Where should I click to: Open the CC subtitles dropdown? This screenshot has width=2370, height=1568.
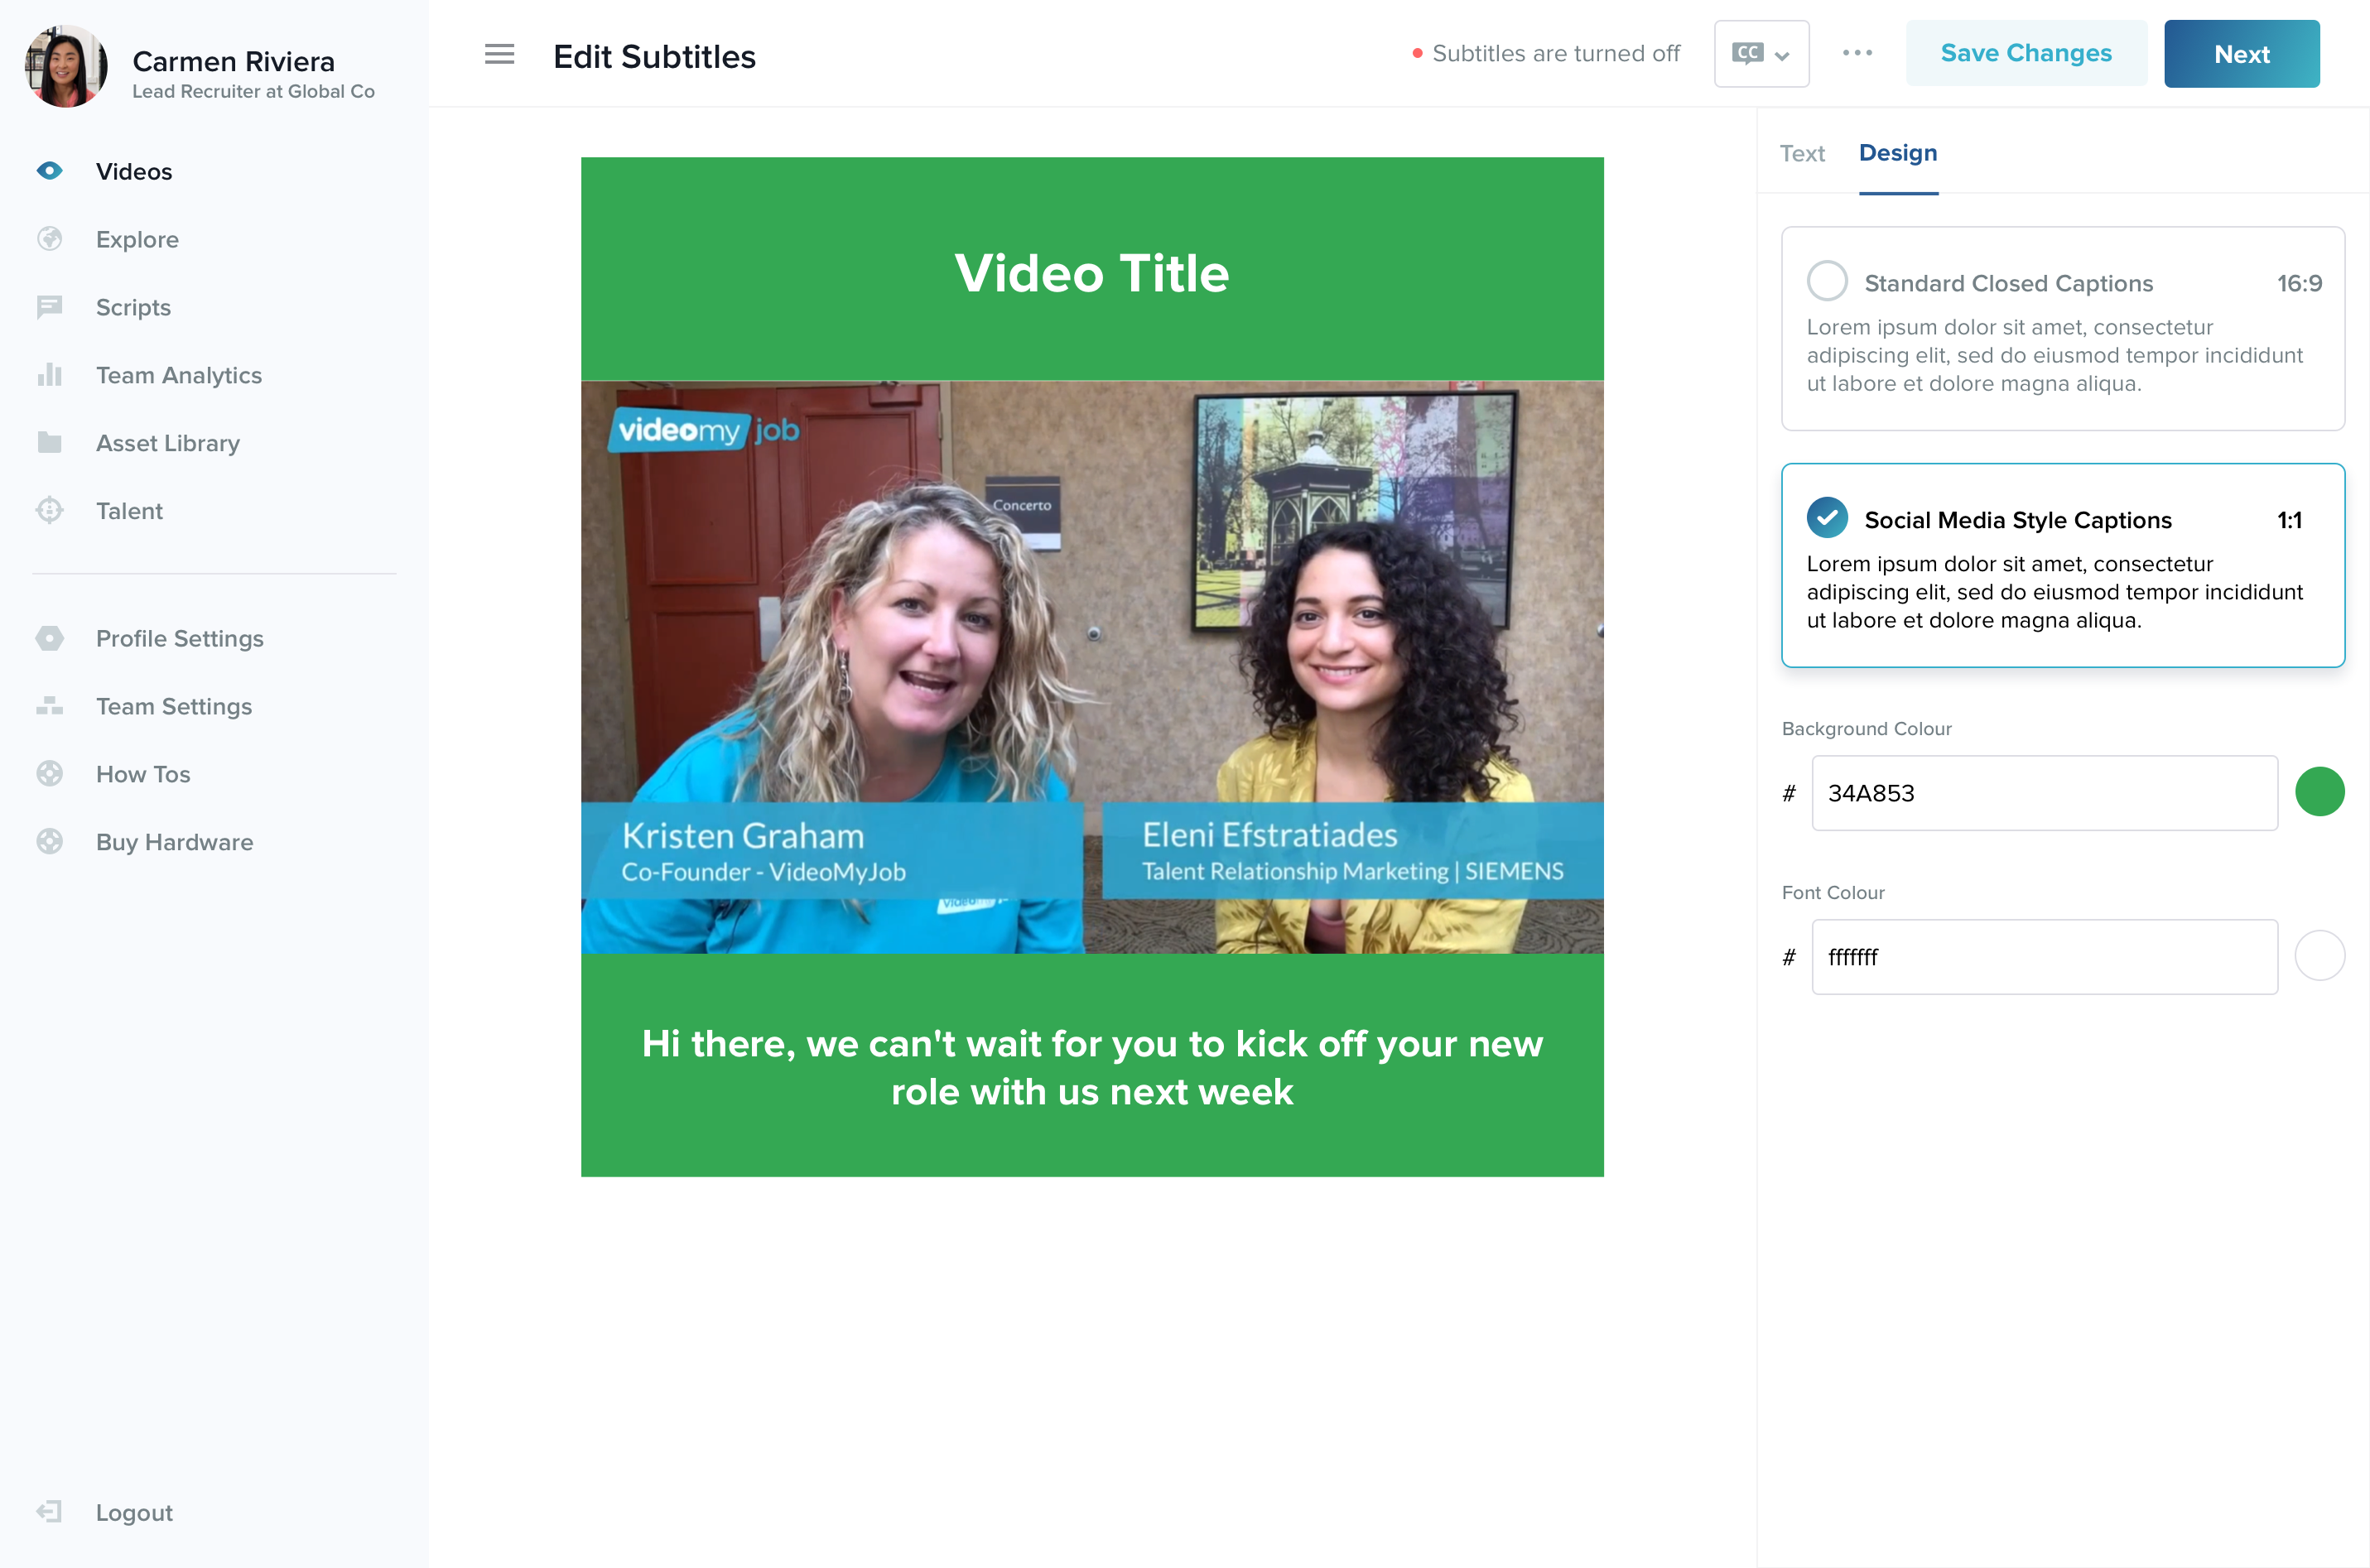click(x=1761, y=54)
